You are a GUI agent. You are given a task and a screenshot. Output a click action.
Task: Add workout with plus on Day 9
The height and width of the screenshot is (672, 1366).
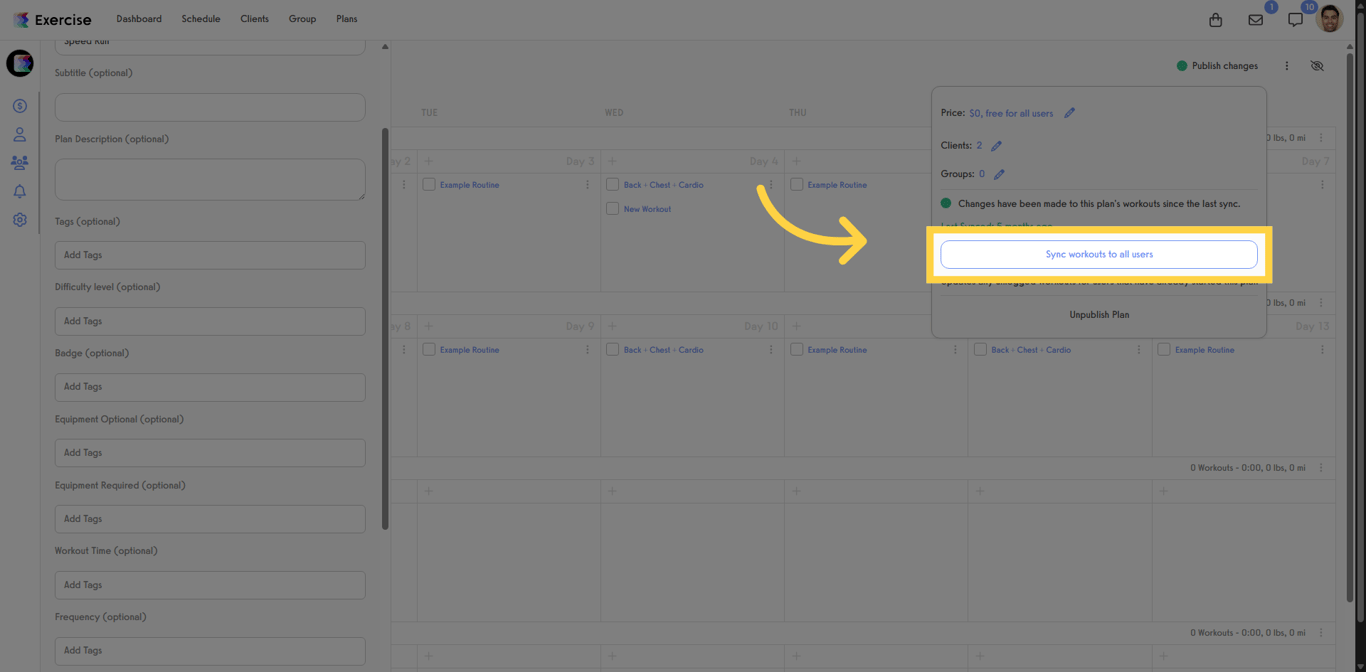point(428,326)
